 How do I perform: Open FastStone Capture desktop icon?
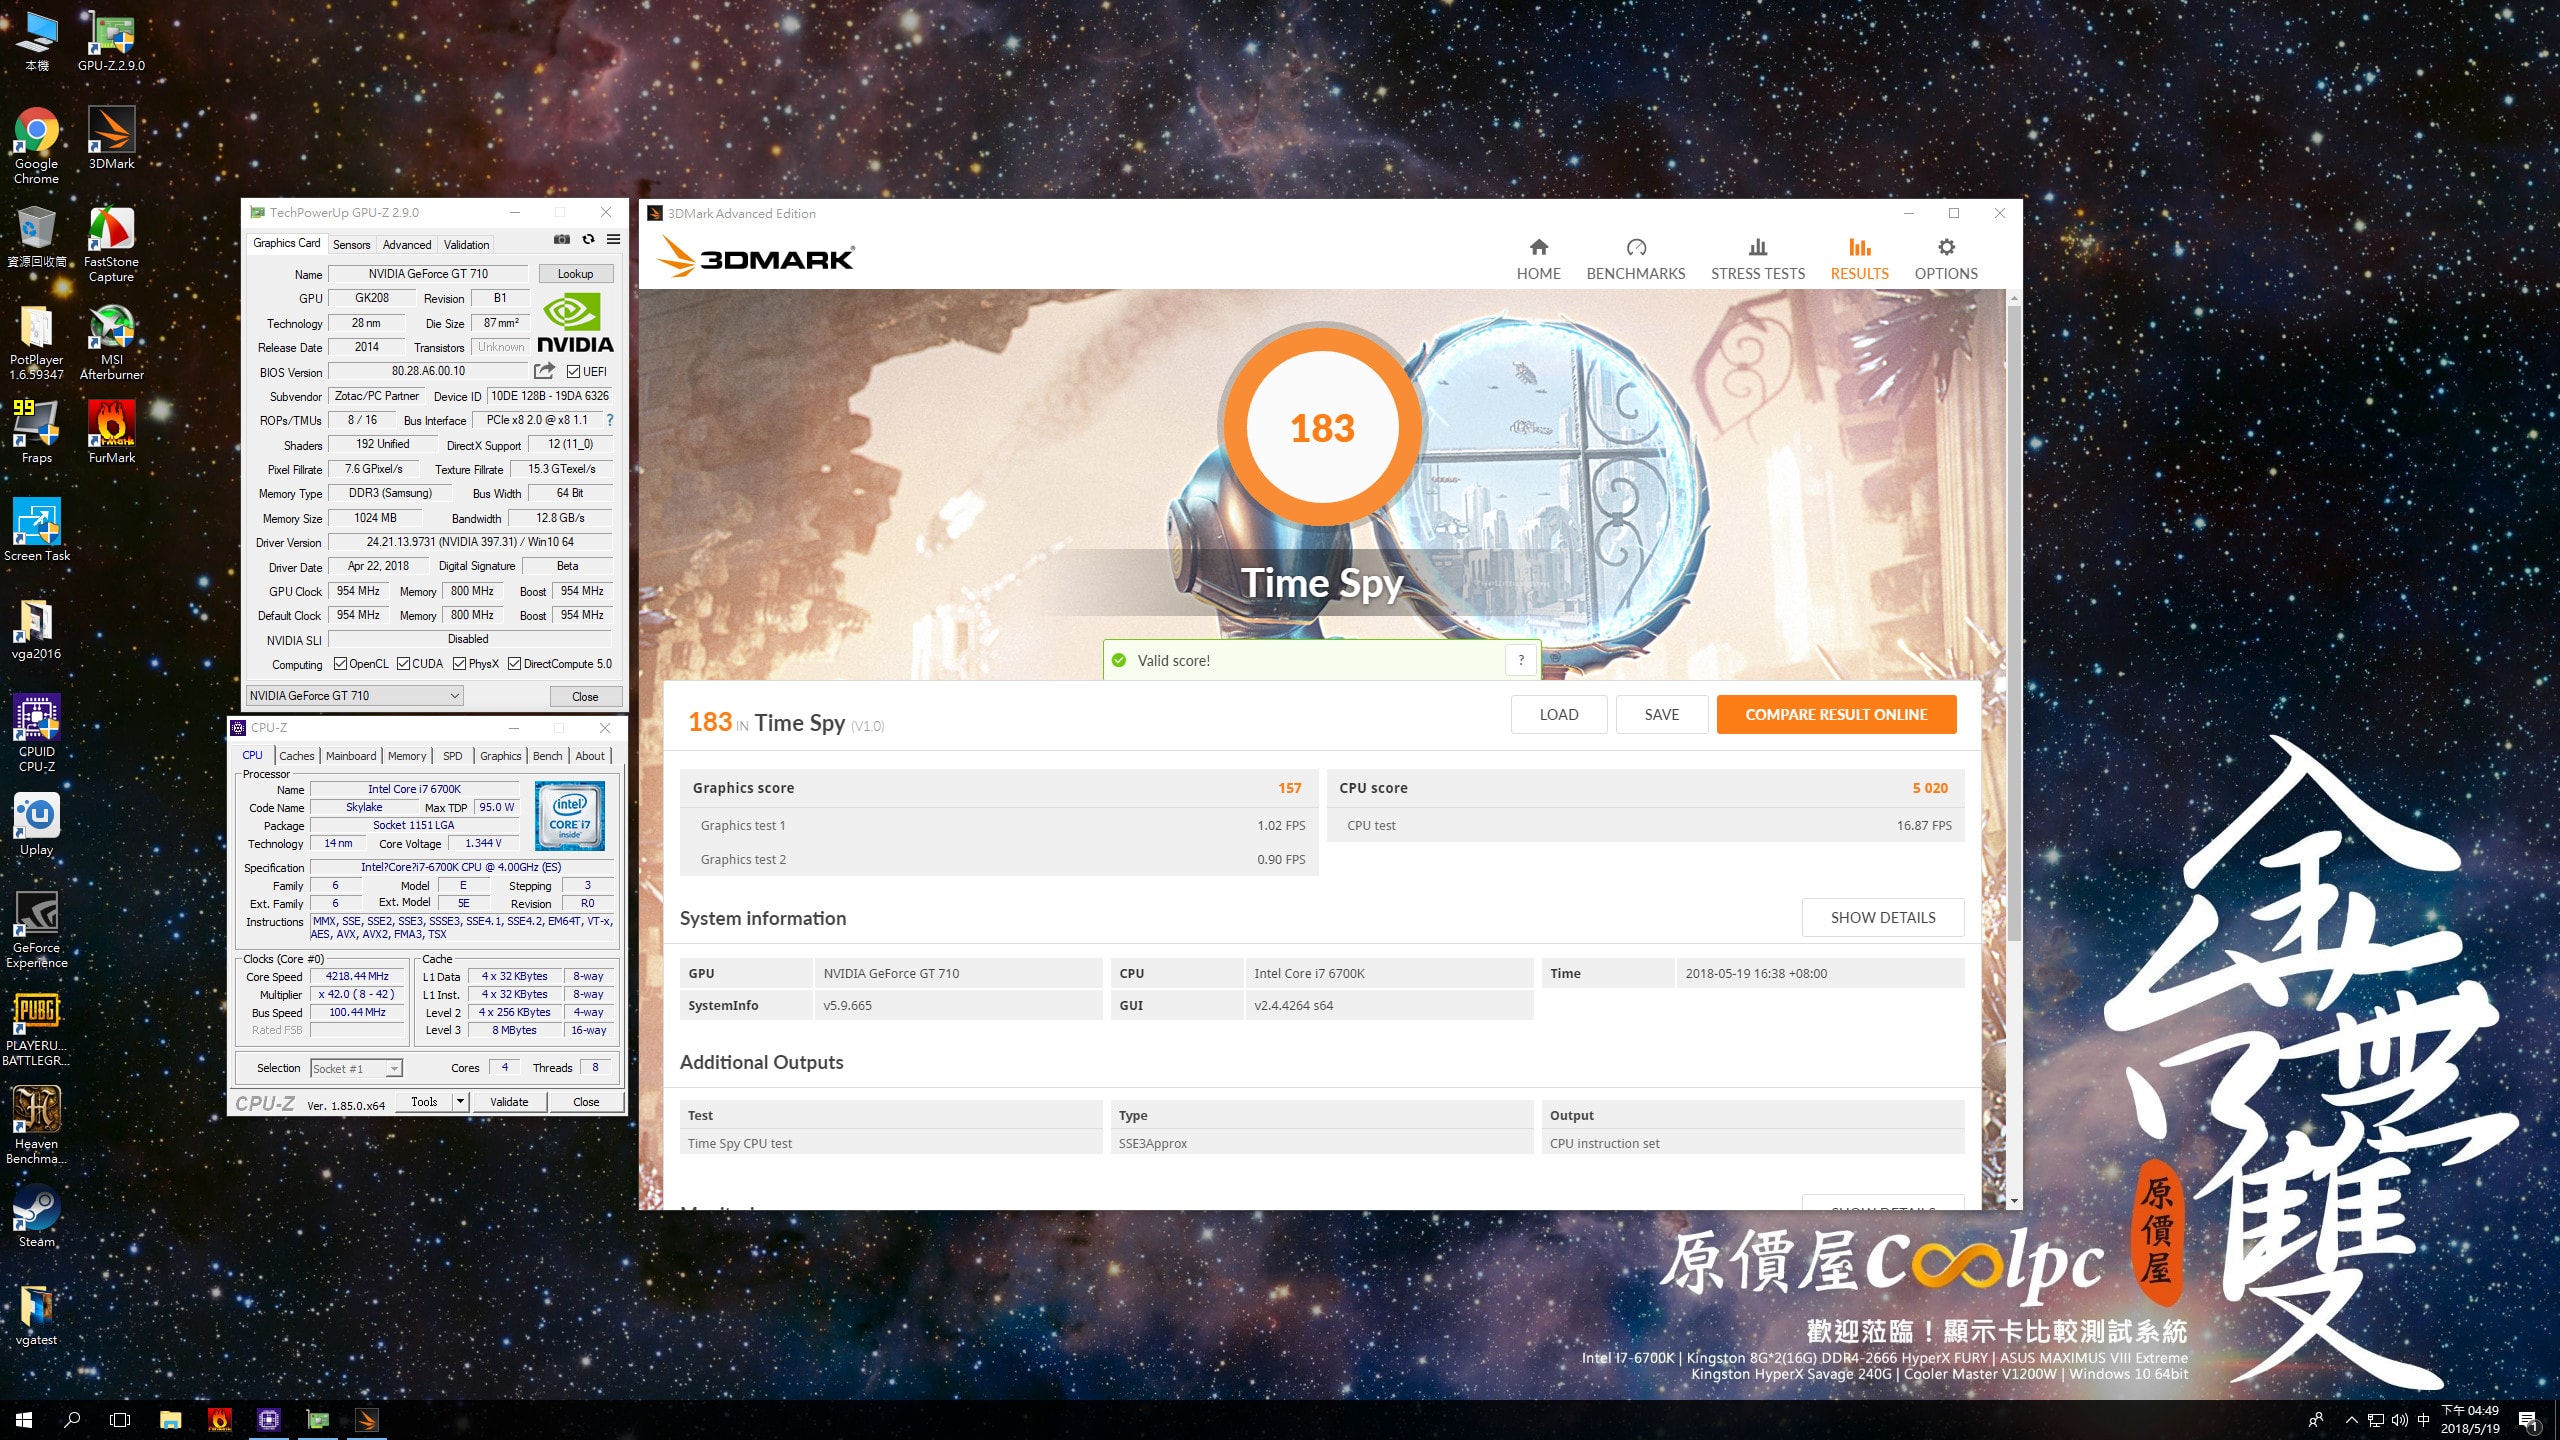[x=111, y=245]
